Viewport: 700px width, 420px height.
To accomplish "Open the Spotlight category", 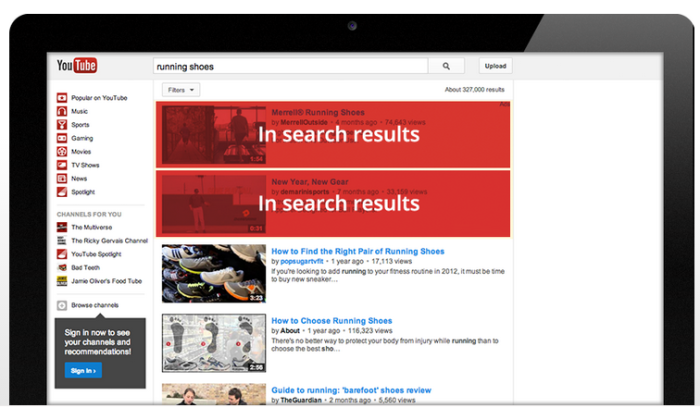I will tap(83, 191).
